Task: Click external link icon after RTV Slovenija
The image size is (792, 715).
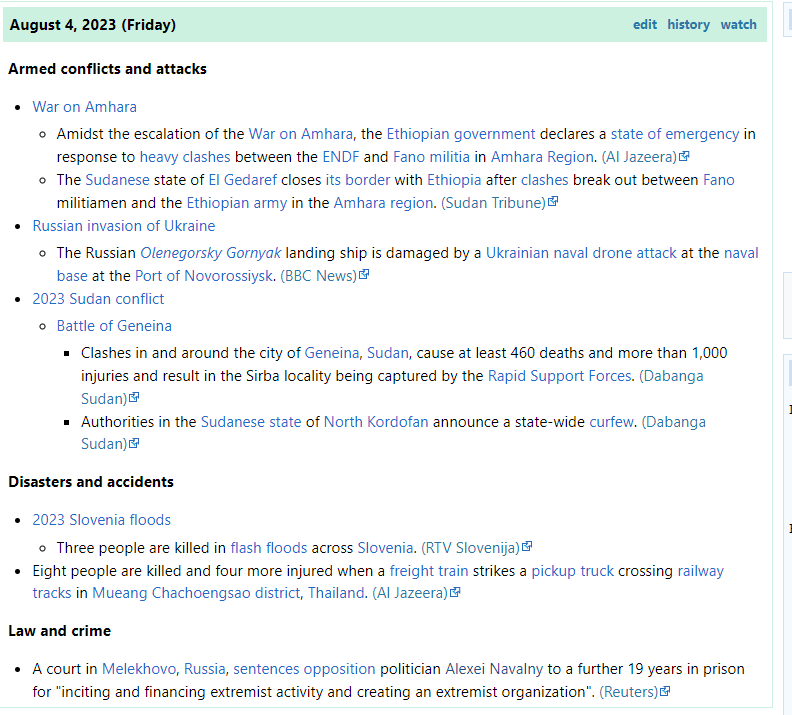Action: click(527, 548)
